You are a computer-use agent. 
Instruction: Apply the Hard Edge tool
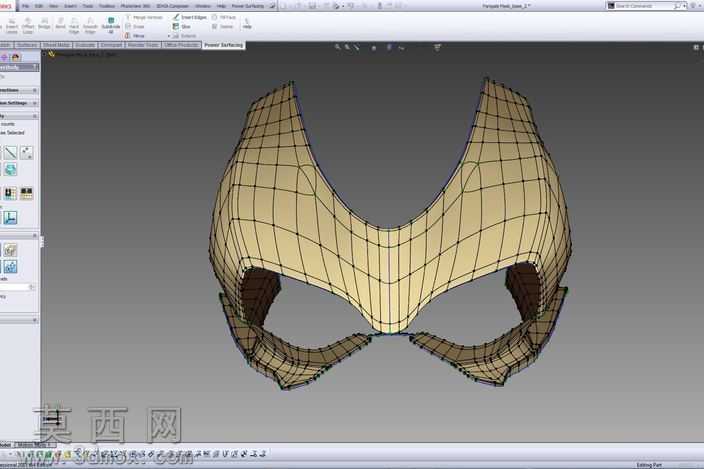click(x=74, y=26)
